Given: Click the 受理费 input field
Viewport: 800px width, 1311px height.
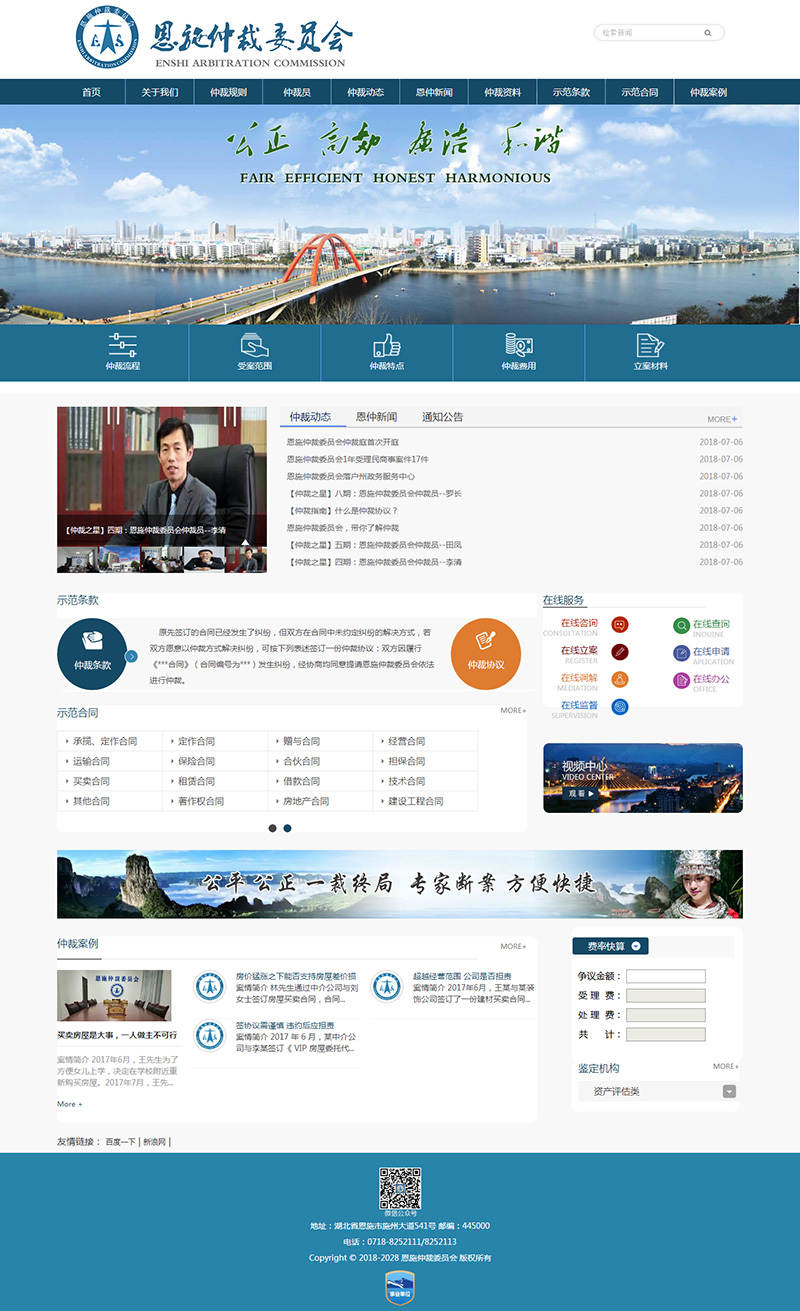Looking at the screenshot, I should tap(666, 996).
